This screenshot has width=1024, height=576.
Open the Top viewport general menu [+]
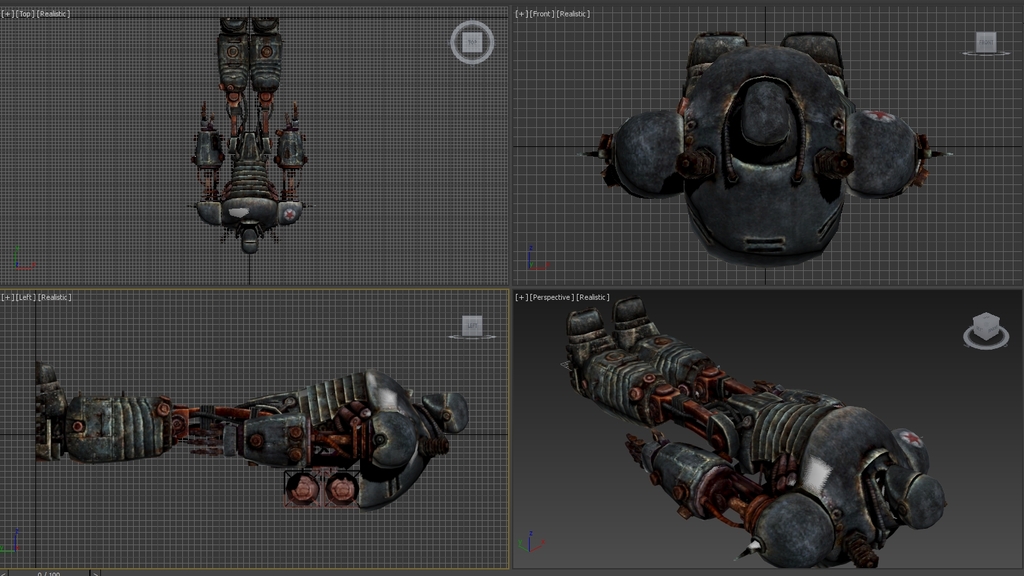[x=8, y=13]
